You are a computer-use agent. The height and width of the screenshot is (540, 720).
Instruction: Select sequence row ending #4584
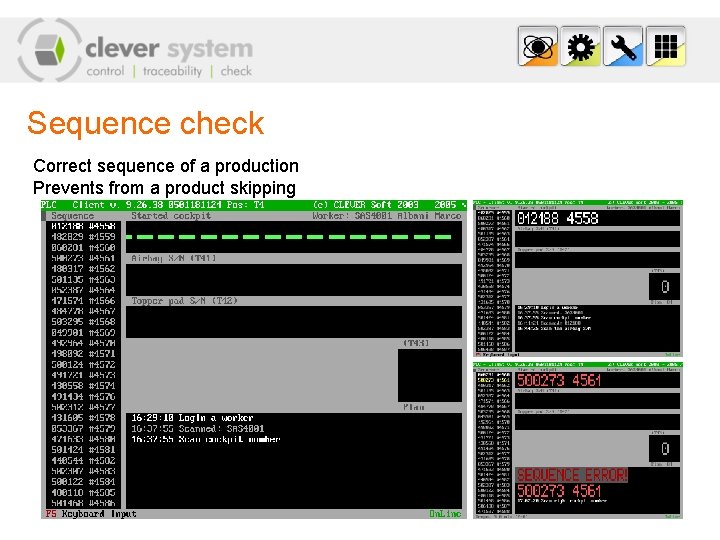click(x=83, y=482)
